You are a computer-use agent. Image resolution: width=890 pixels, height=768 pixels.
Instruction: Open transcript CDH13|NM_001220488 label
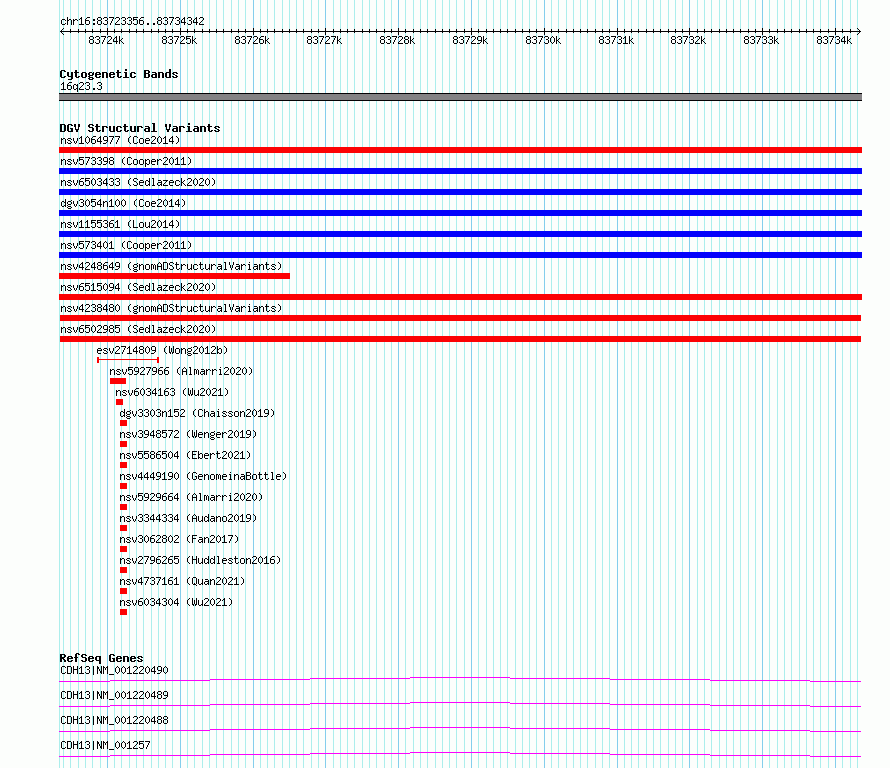(x=114, y=720)
